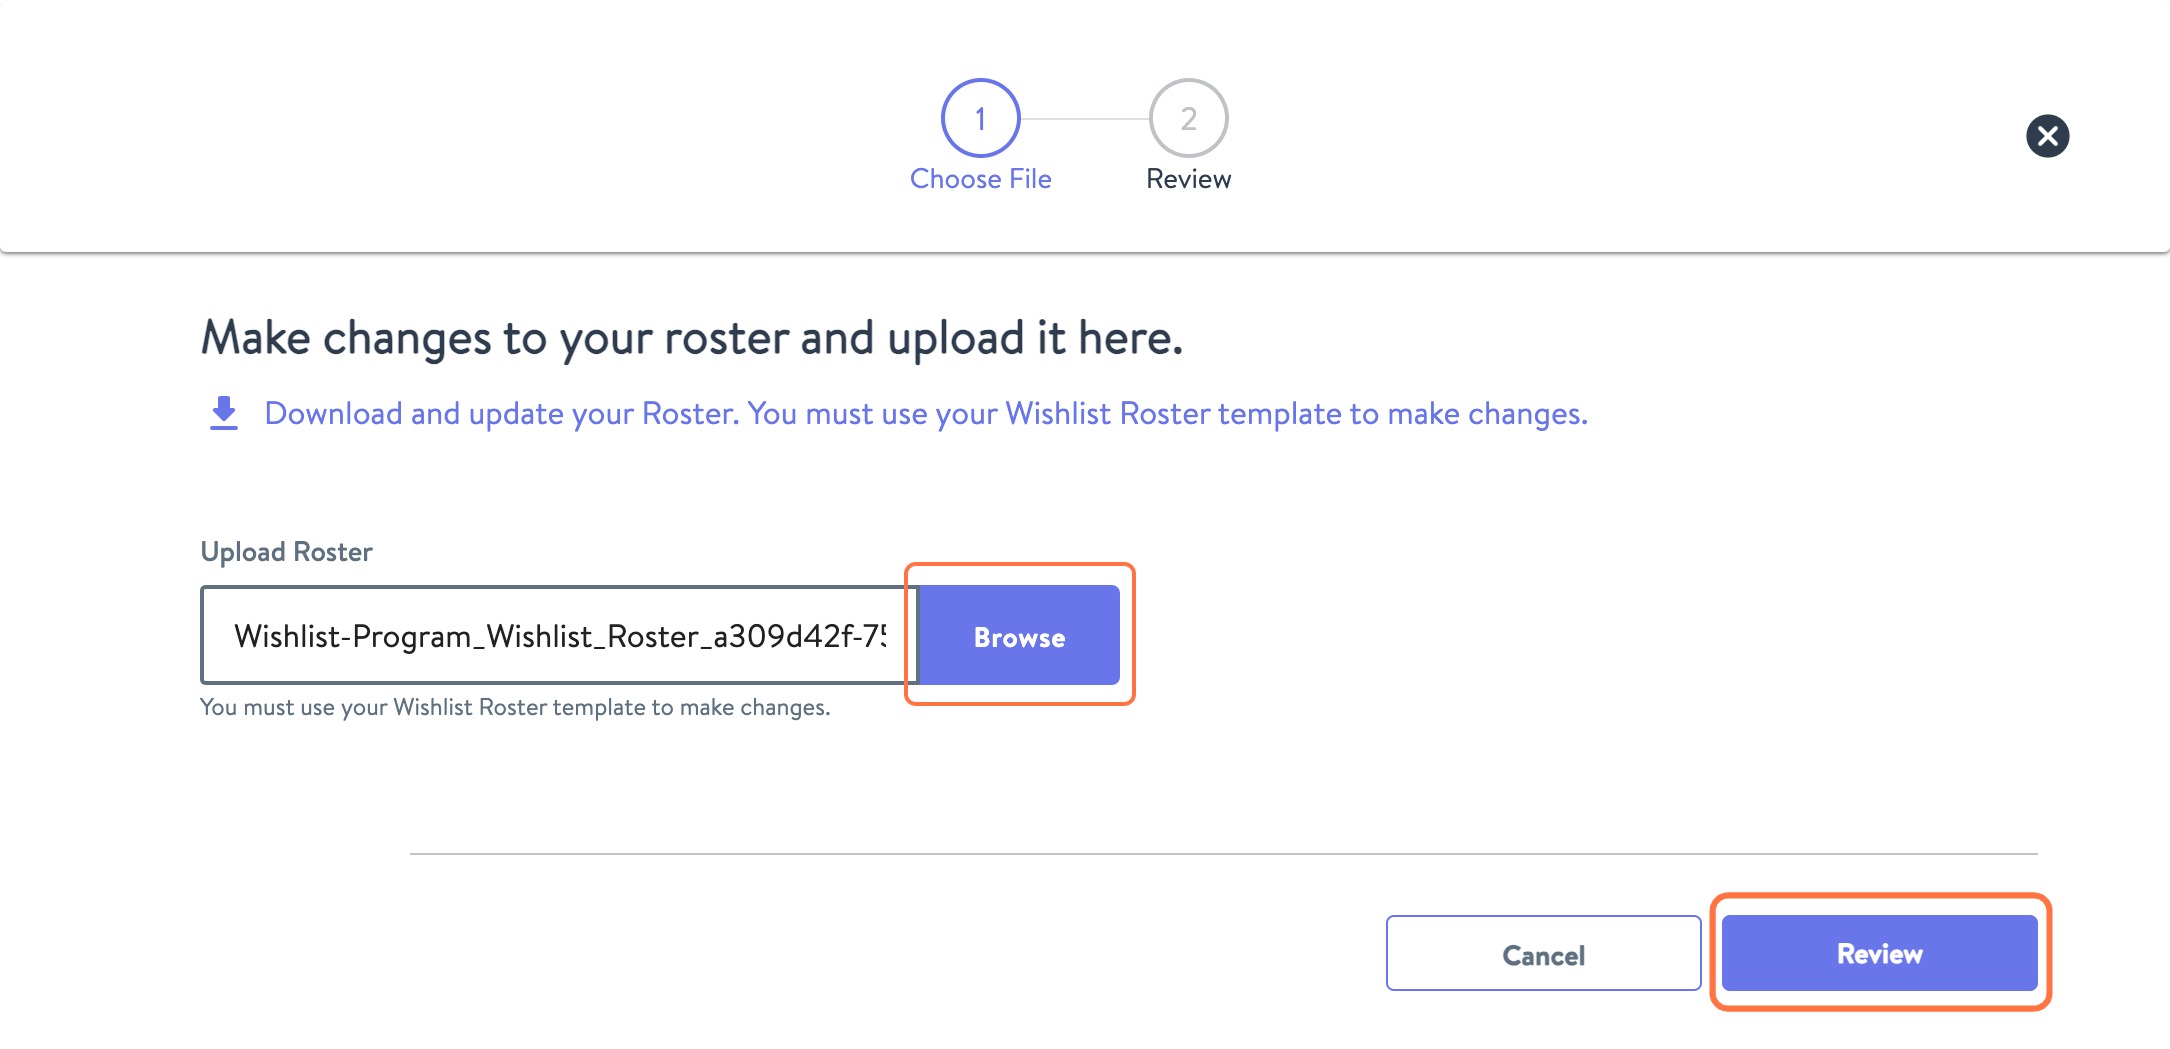Dismiss the dialog using the dark X icon
2170x1049 pixels.
click(x=2048, y=137)
